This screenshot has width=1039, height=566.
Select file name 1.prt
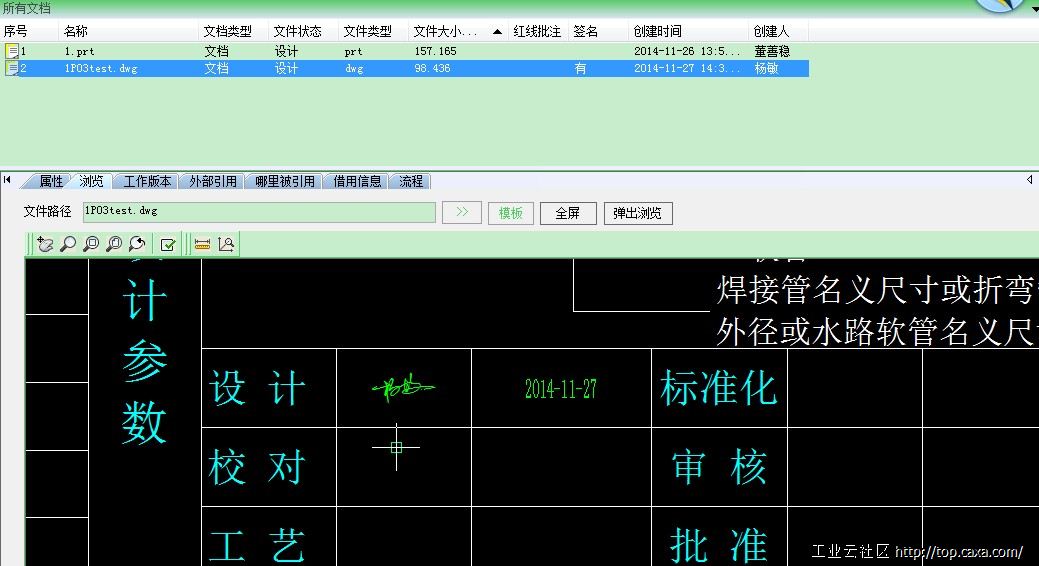[x=80, y=51]
